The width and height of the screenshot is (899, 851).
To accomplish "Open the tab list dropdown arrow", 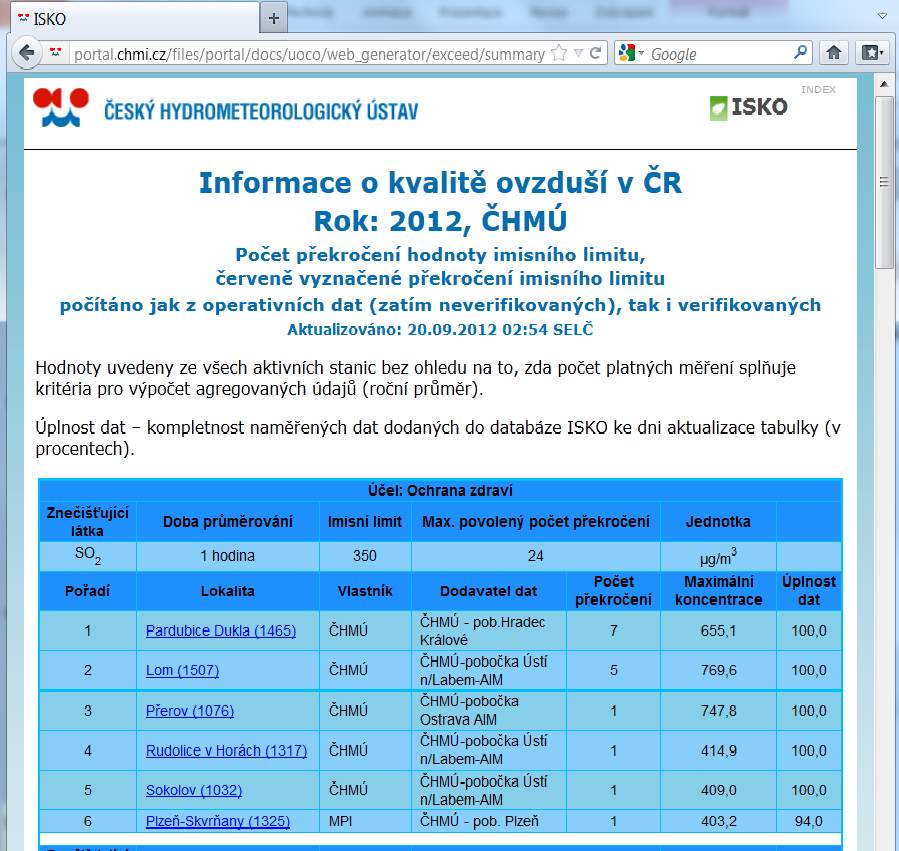I will pos(882,17).
